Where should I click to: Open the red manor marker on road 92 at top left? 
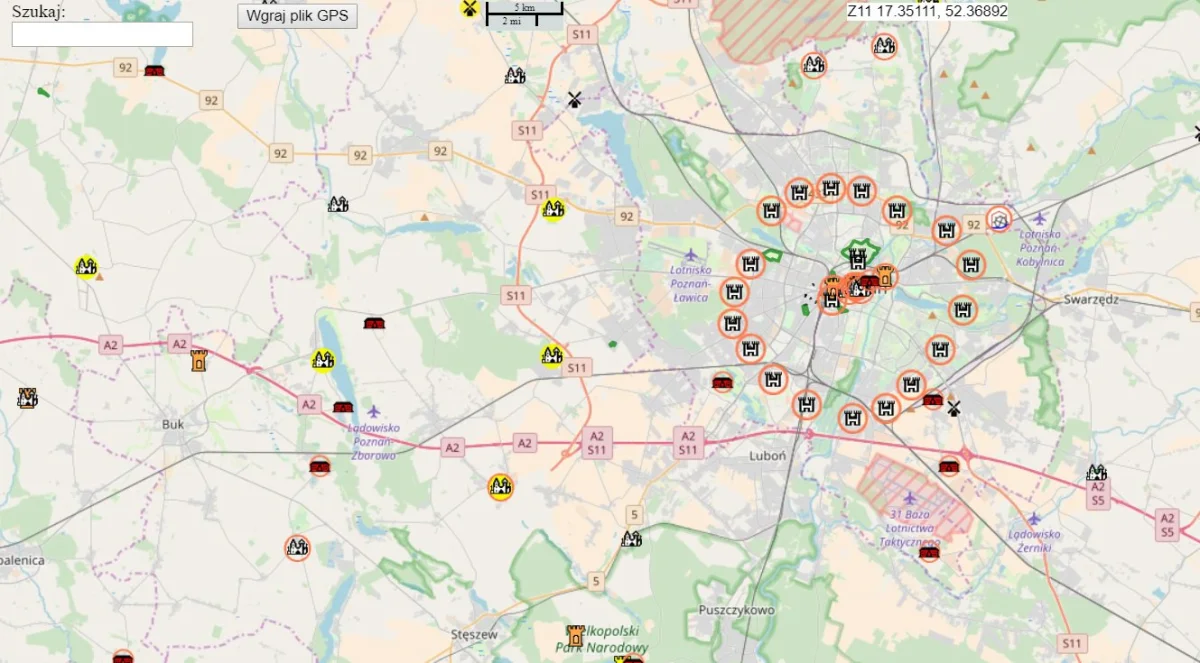[154, 71]
